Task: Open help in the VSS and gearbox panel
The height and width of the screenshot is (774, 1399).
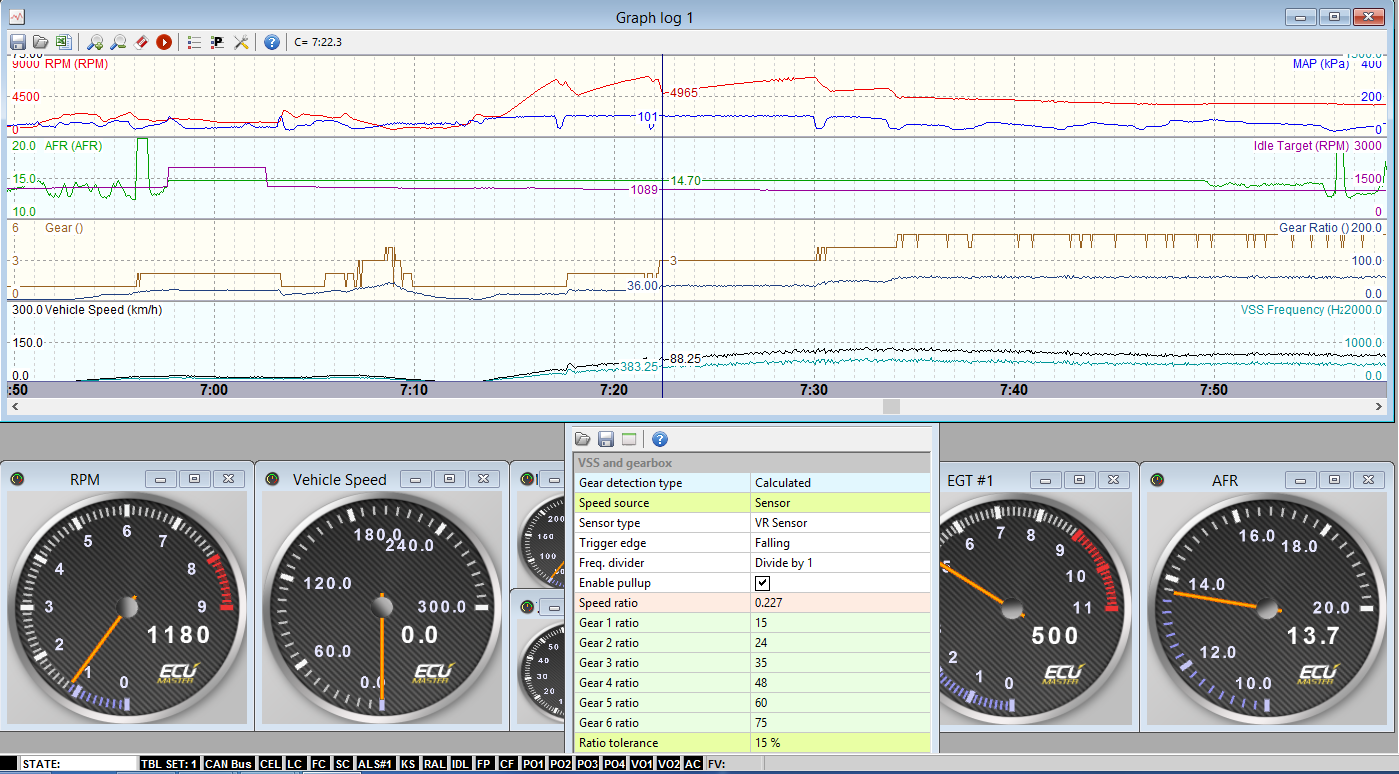Action: click(659, 439)
